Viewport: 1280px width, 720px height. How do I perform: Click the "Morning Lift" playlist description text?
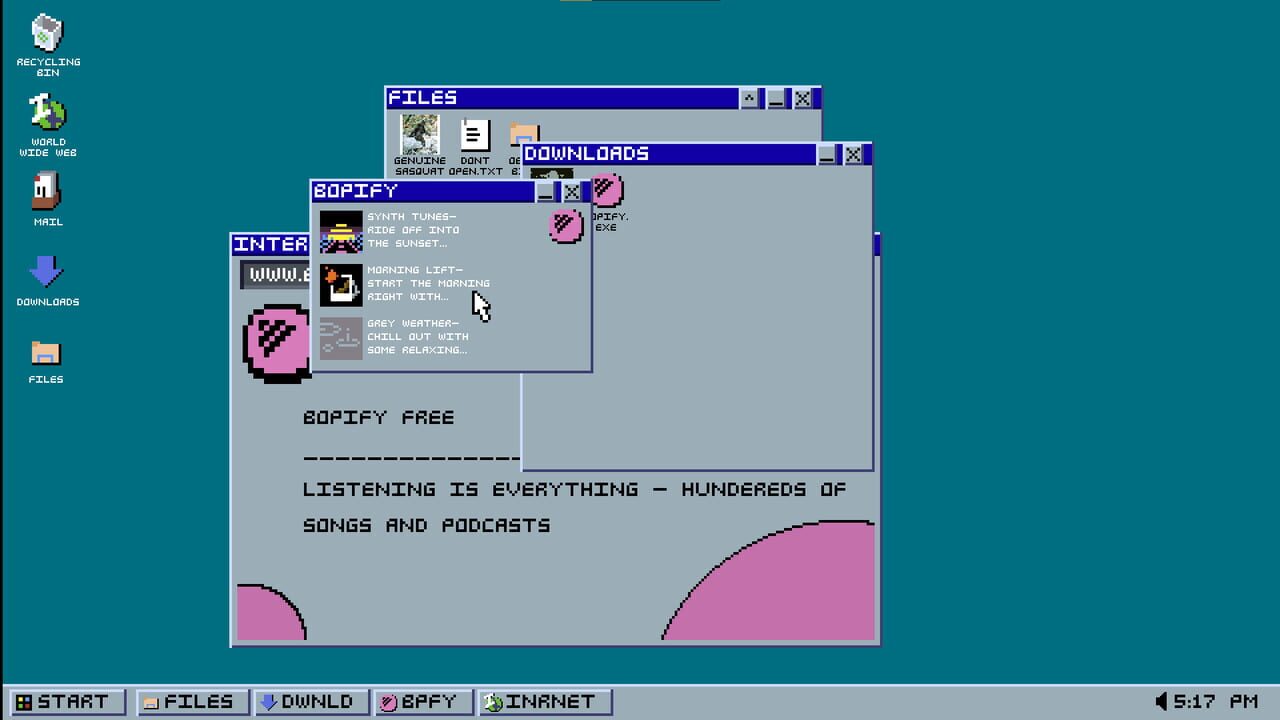click(x=428, y=283)
